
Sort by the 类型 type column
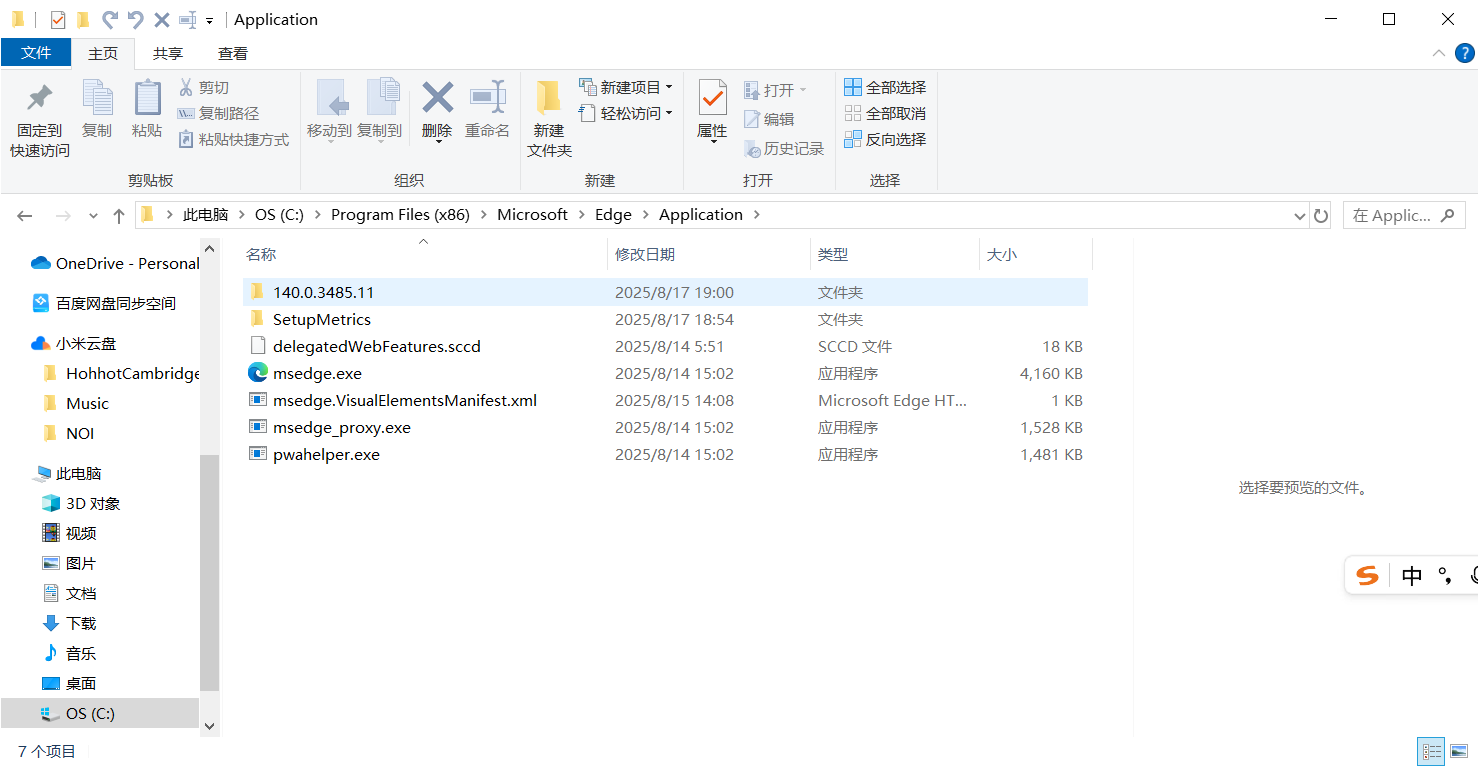tap(895, 255)
